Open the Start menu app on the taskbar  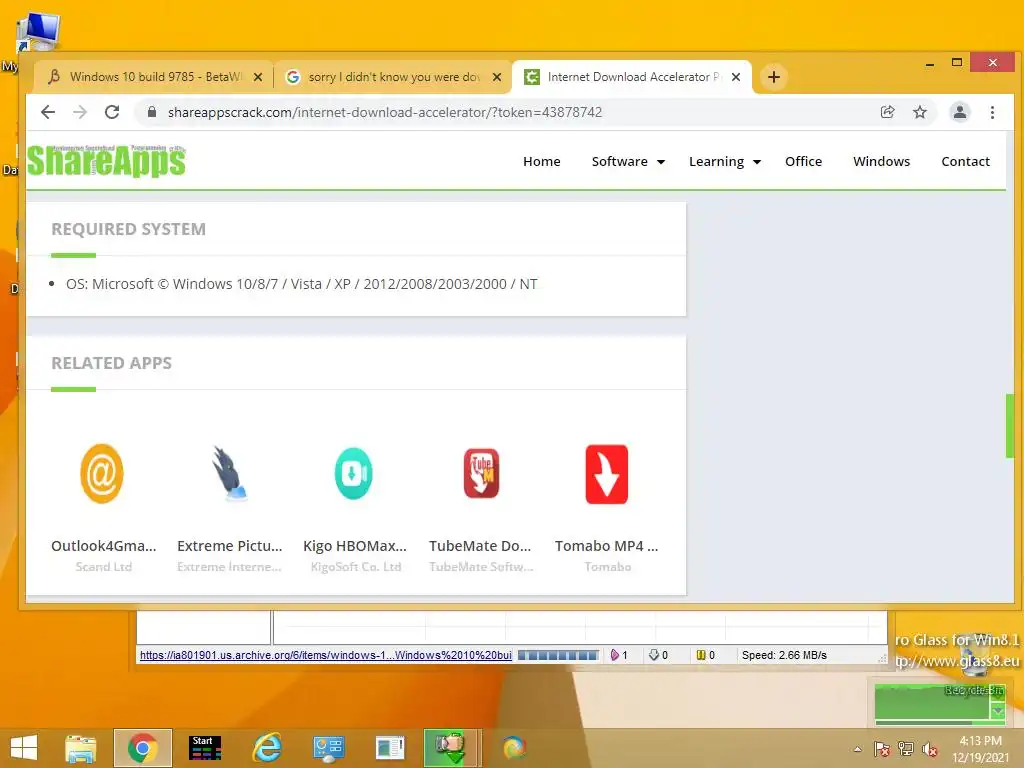(204, 748)
